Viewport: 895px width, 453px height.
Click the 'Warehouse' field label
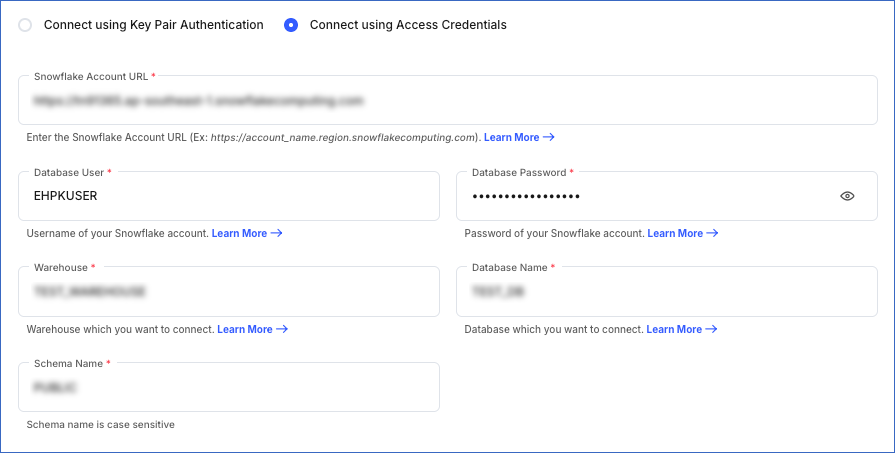point(61,268)
